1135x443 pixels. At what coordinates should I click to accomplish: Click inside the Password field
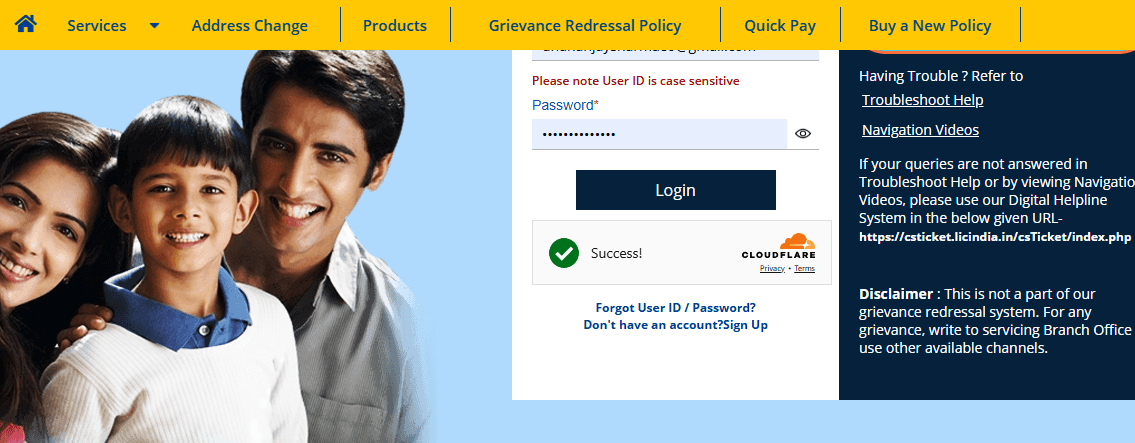[659, 134]
